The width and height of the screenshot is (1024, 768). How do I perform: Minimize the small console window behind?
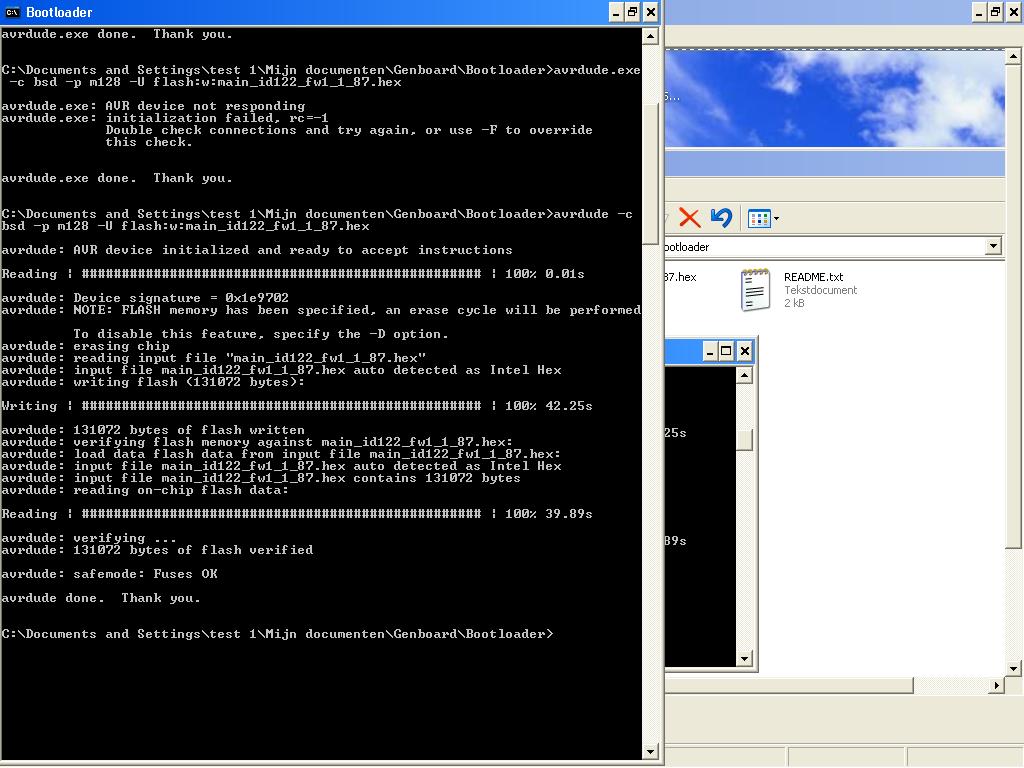(710, 351)
